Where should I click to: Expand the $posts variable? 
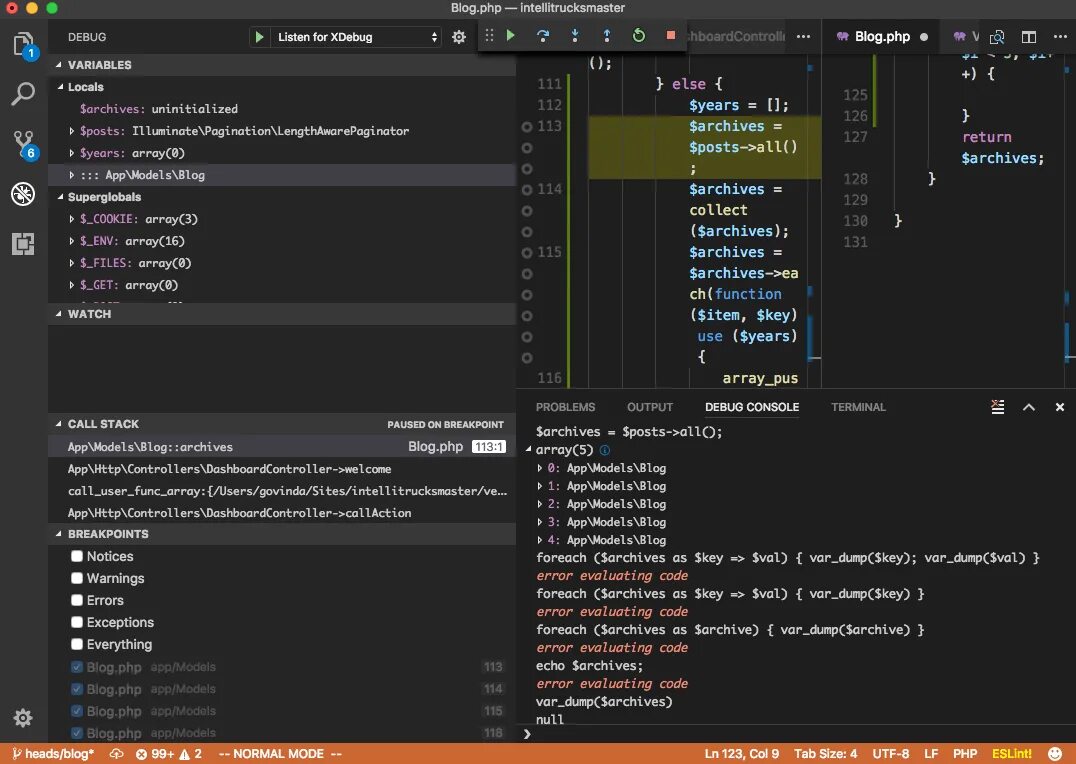71,130
